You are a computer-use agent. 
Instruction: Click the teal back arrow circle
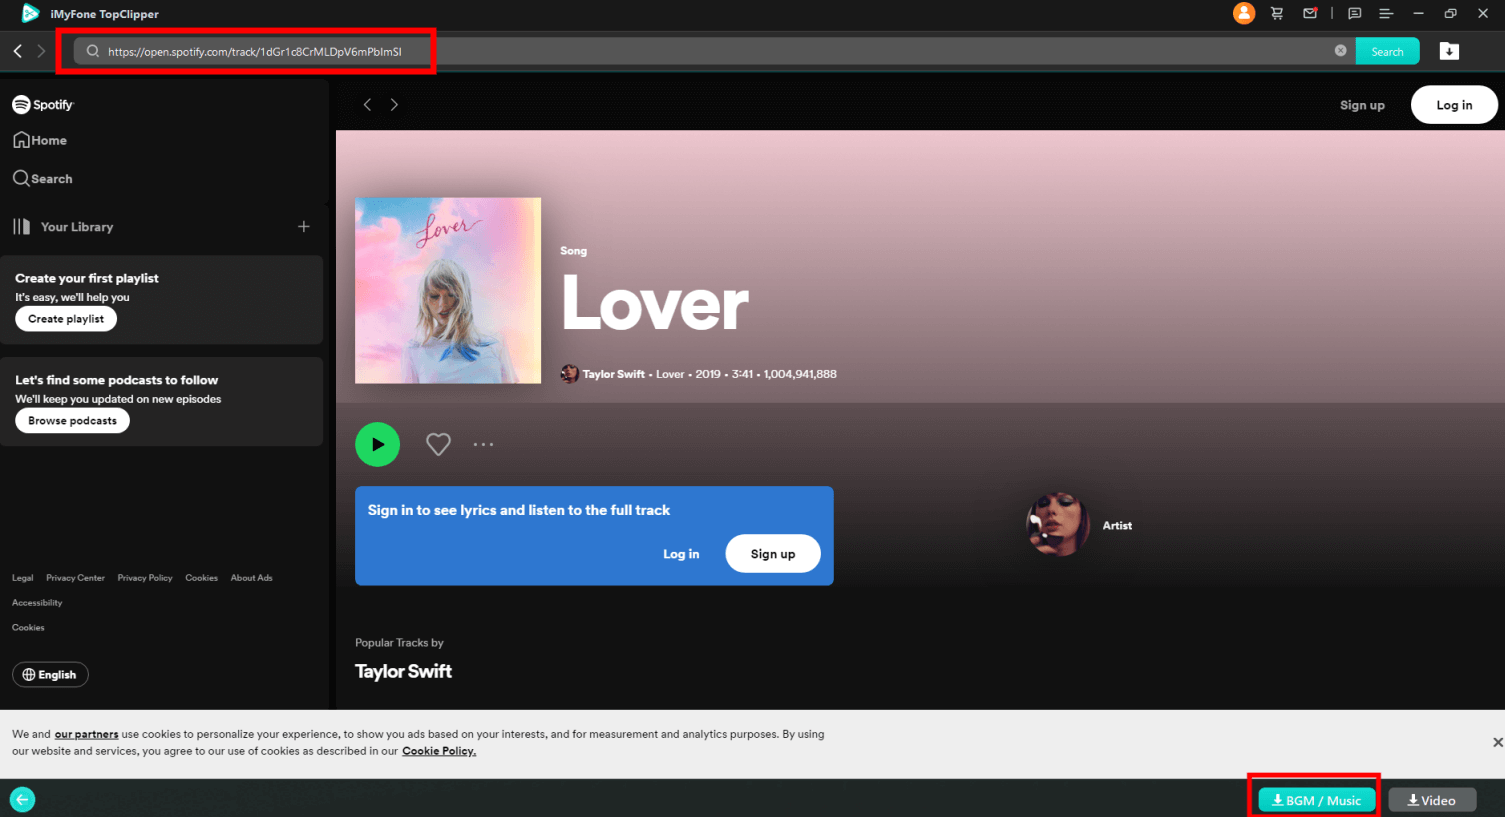[22, 800]
